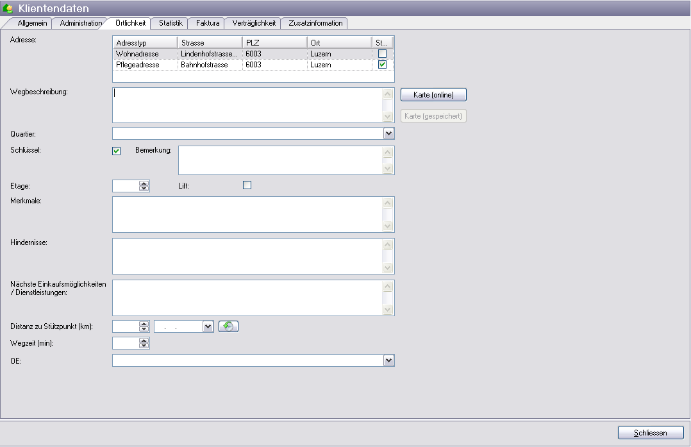Click the Etage spinner arrows

click(x=144, y=185)
